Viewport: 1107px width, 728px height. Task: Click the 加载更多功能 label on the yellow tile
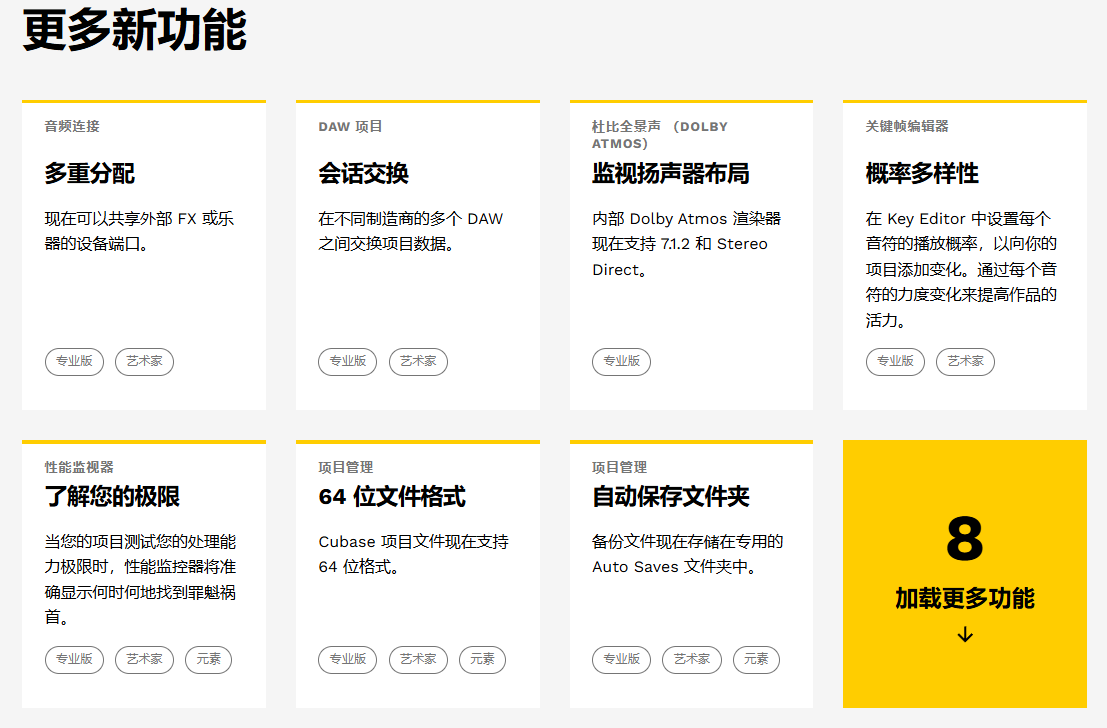click(x=964, y=599)
